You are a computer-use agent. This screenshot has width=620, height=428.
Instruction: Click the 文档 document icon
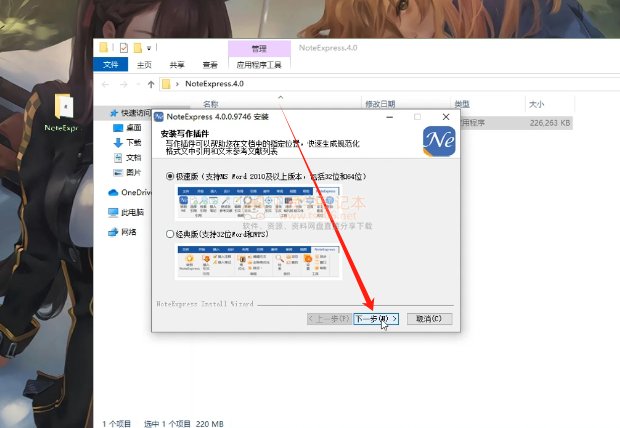[118, 158]
